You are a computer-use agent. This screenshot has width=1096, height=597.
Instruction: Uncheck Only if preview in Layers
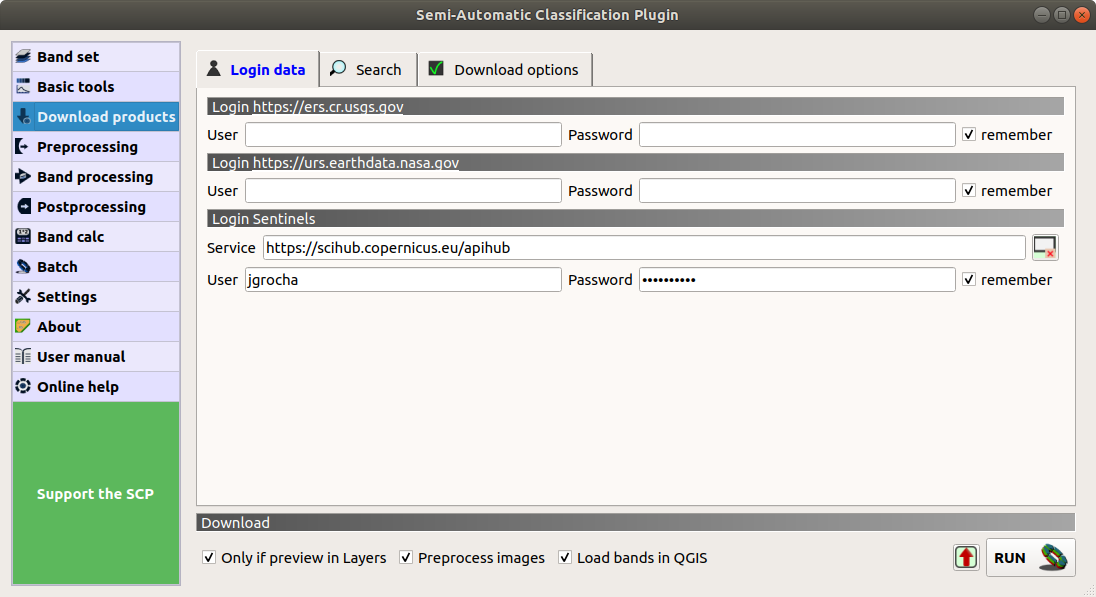tap(209, 558)
